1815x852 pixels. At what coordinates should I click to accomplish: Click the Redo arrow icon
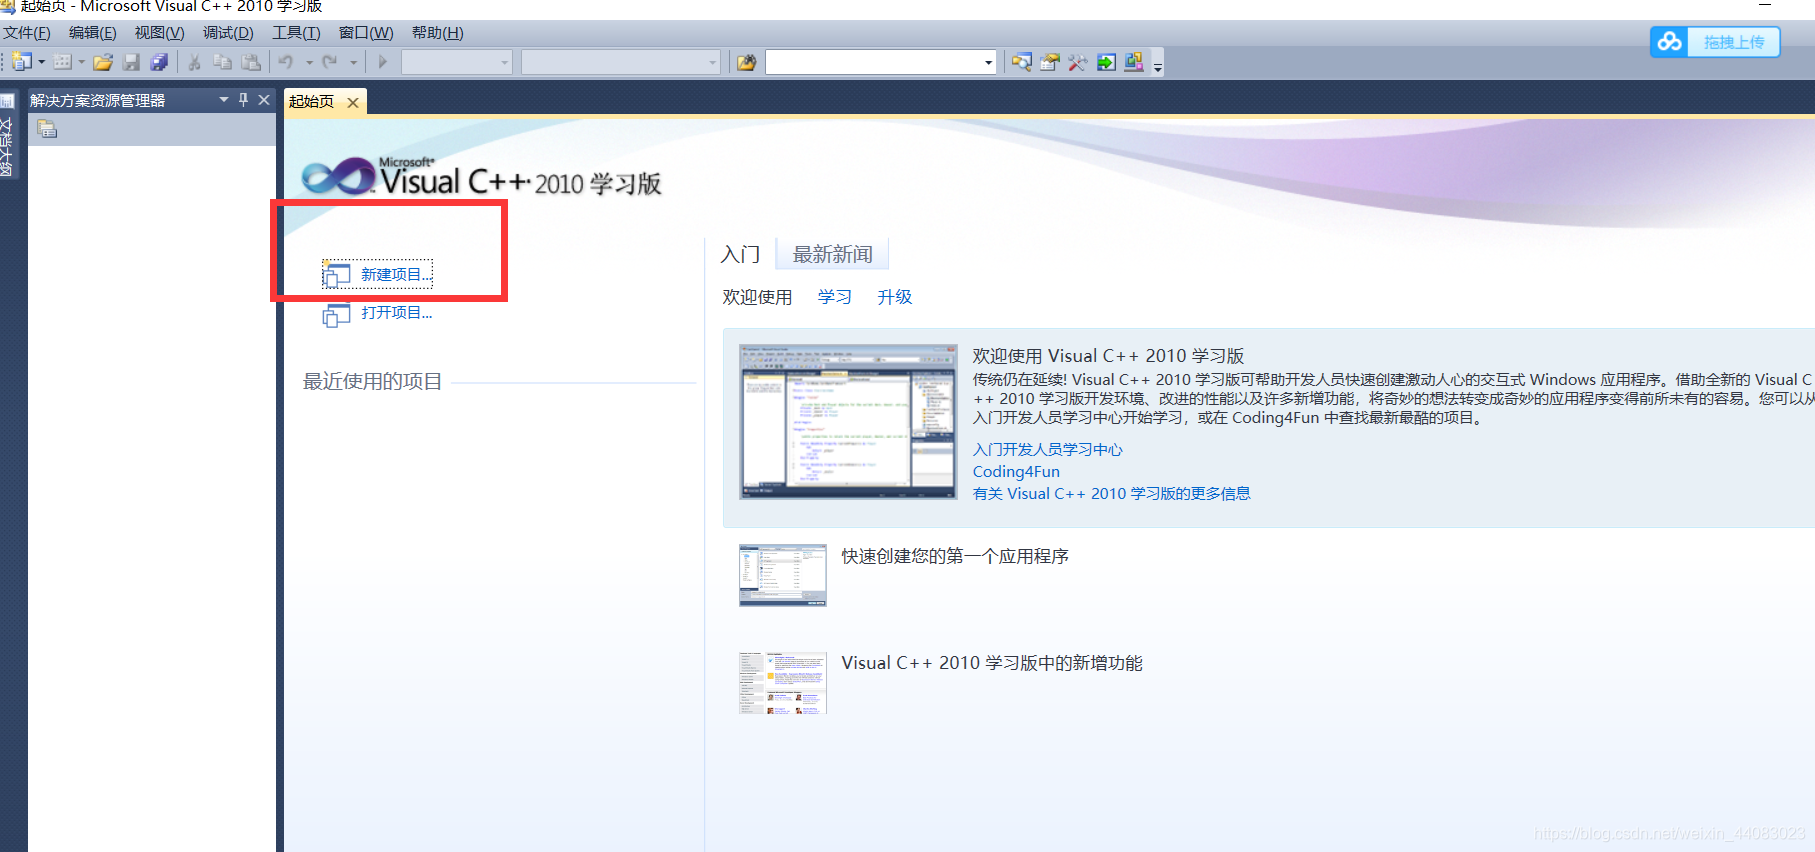(330, 62)
